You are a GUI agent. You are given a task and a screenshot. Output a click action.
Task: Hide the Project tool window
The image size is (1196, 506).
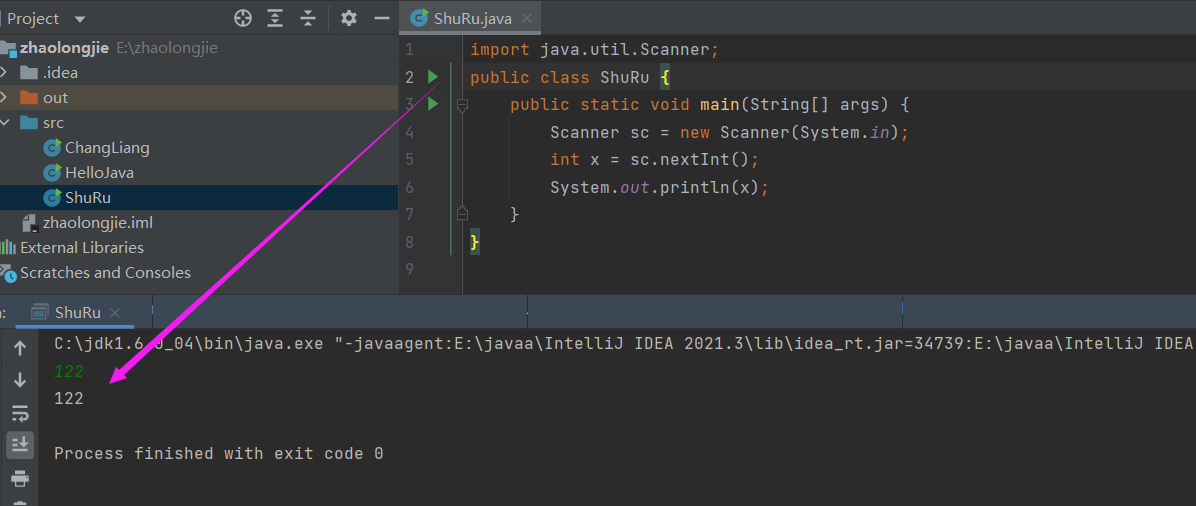click(382, 18)
